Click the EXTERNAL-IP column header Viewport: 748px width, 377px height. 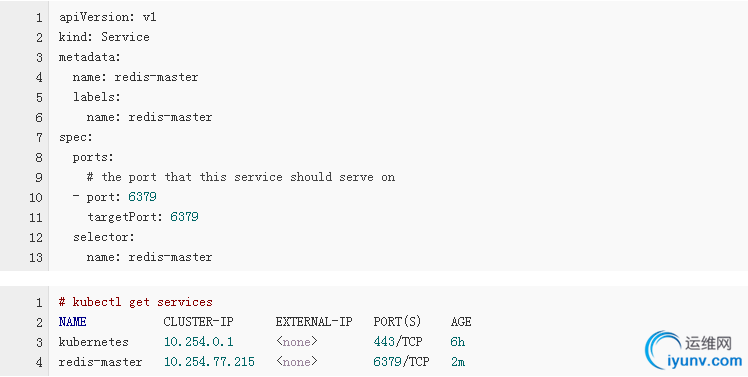(x=314, y=322)
